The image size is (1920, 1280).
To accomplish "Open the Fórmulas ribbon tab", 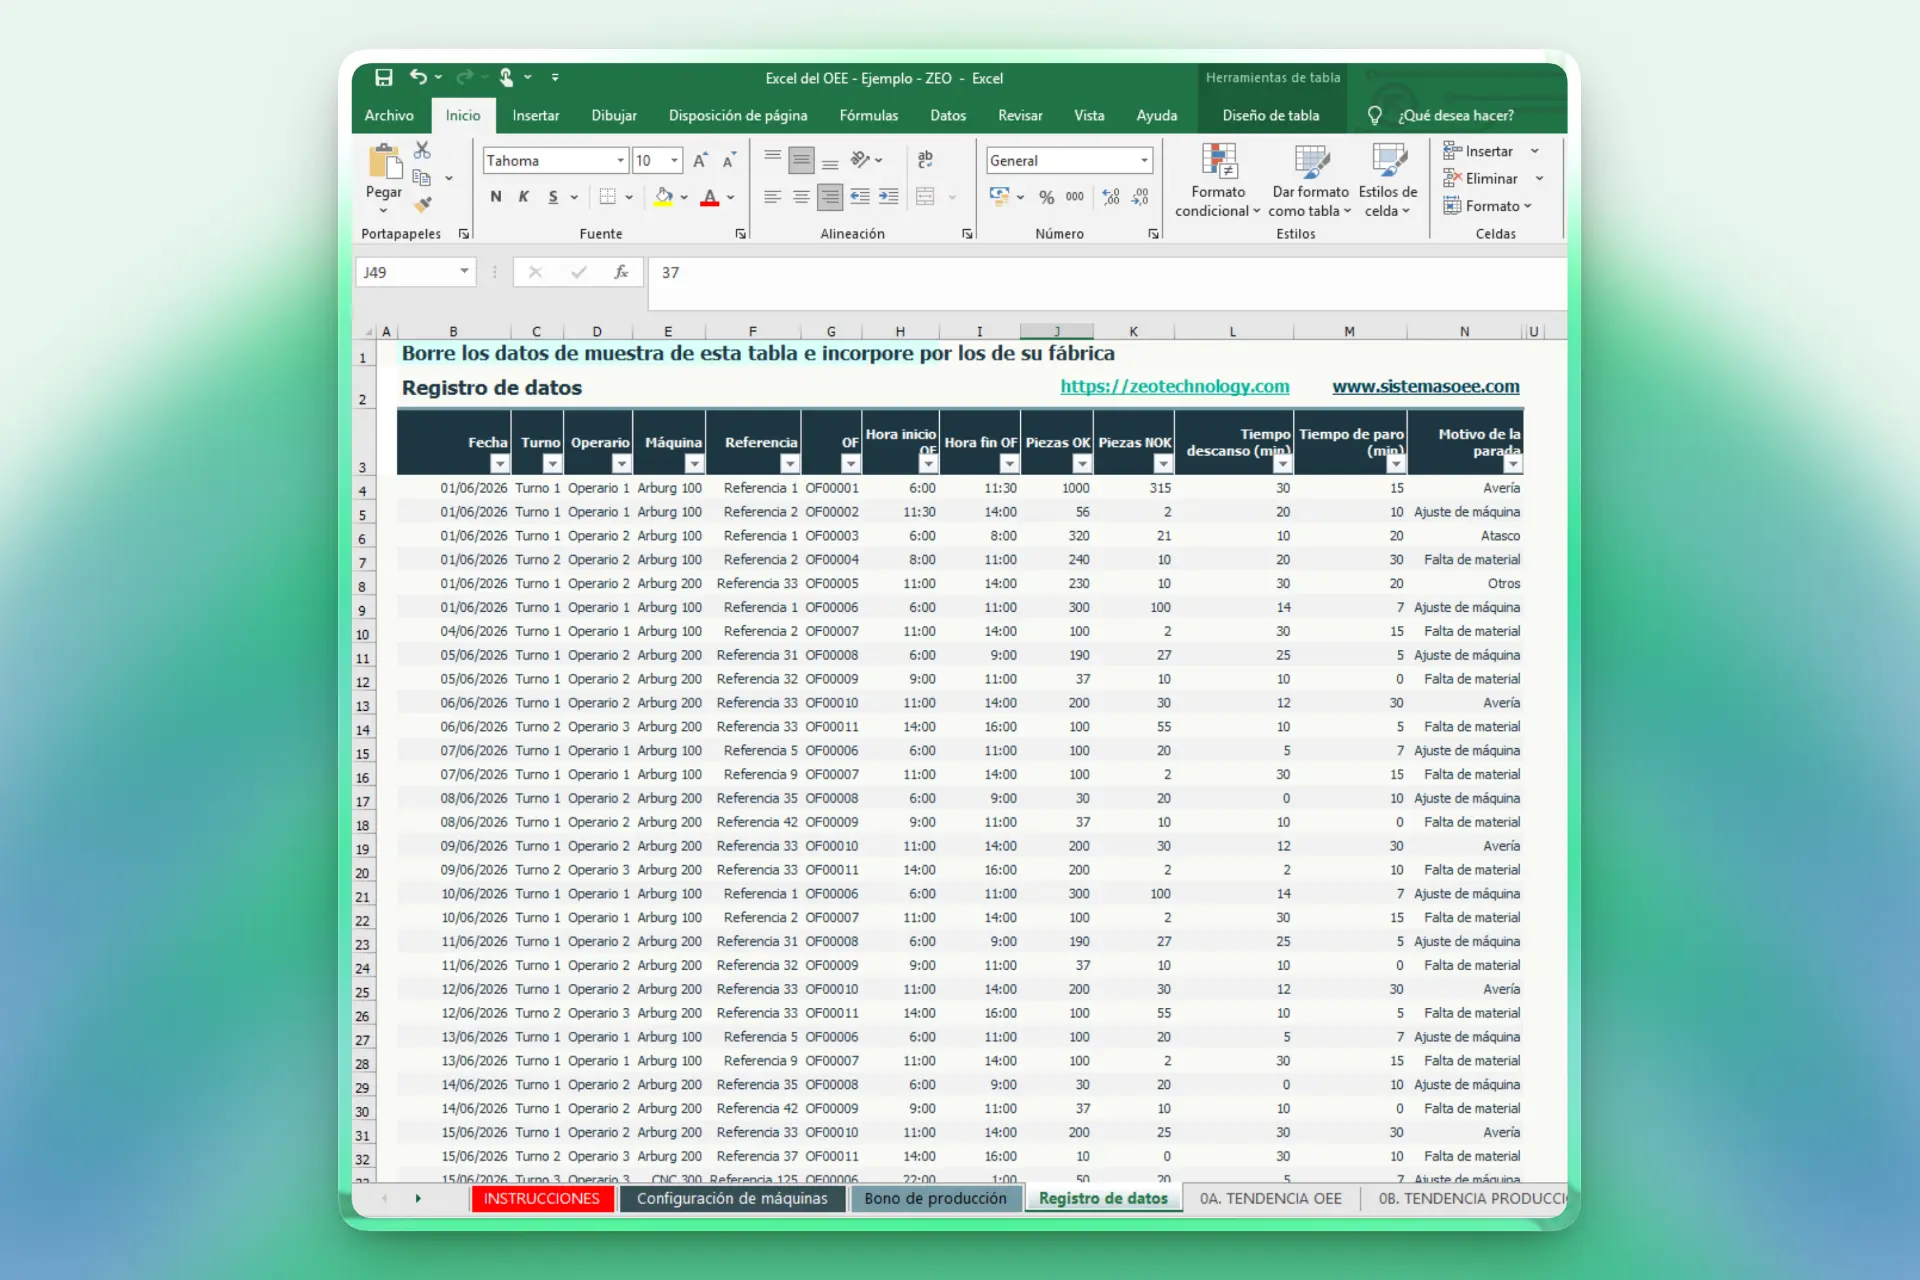I will click(x=868, y=116).
